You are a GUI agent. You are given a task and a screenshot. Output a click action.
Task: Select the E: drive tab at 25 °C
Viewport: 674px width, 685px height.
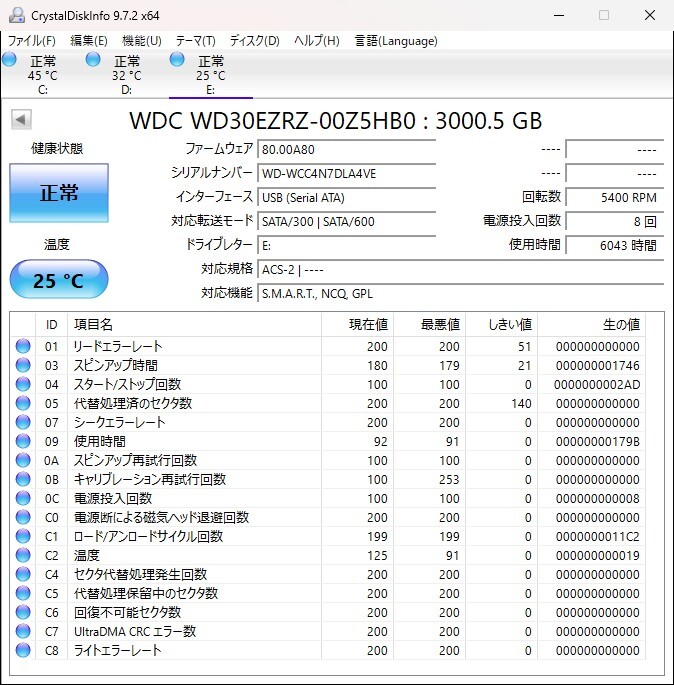click(x=211, y=73)
